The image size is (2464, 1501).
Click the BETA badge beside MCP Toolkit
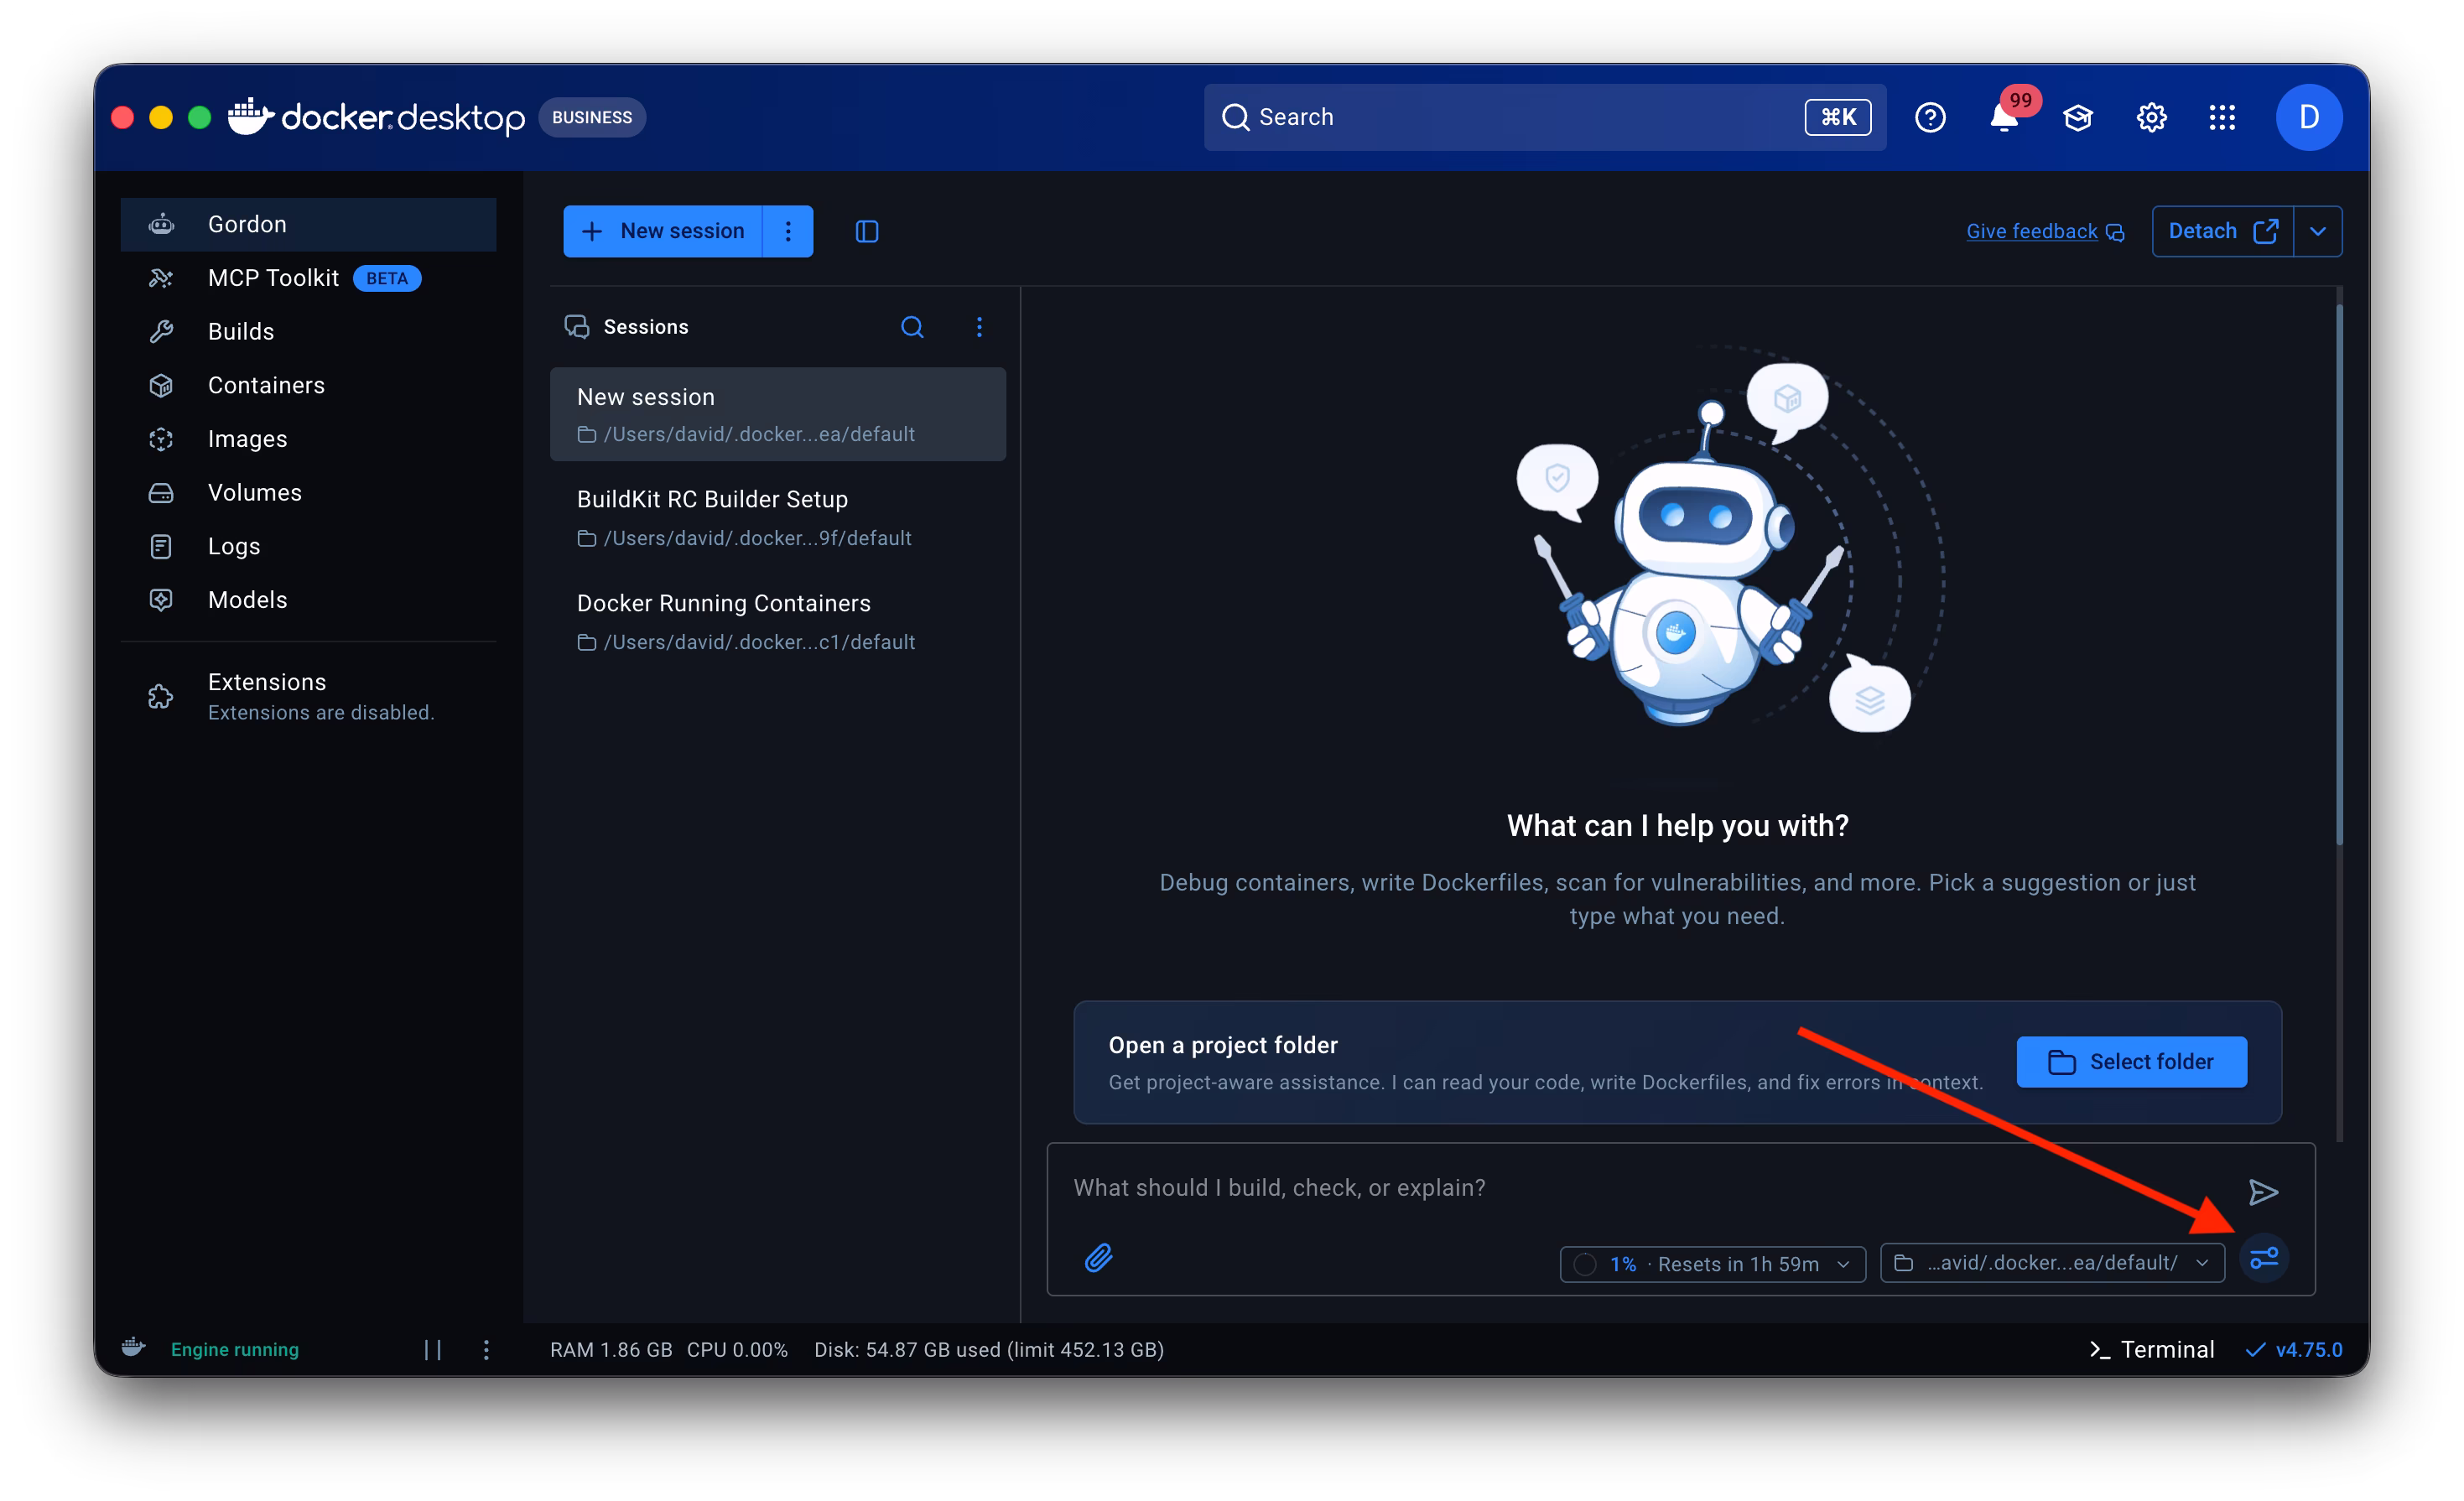click(x=387, y=279)
